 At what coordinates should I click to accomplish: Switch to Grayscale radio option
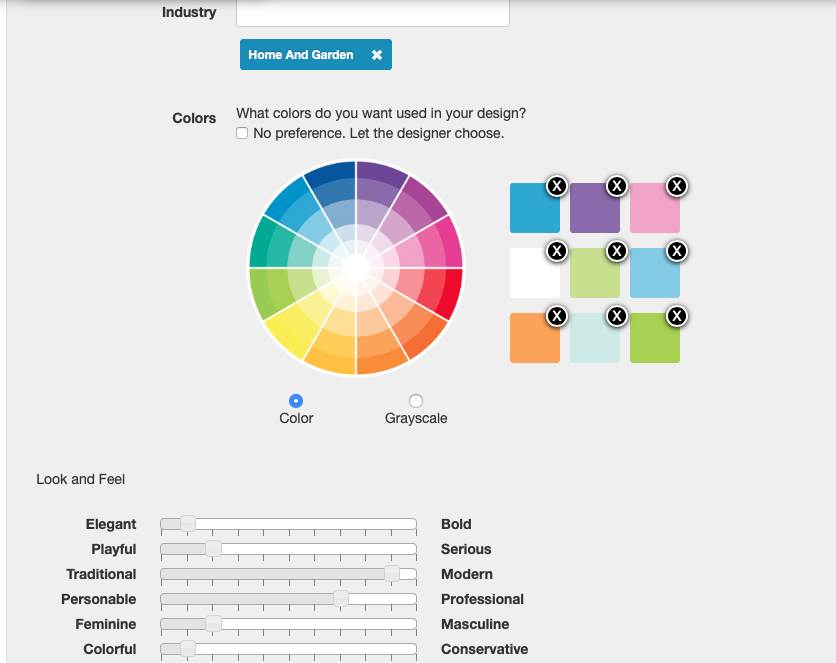416,401
